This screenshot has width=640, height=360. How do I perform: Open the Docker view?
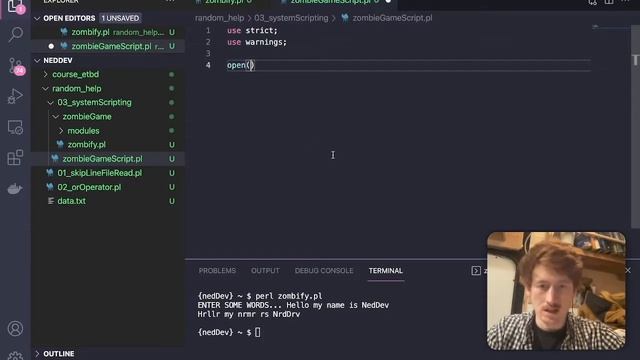tap(15, 189)
